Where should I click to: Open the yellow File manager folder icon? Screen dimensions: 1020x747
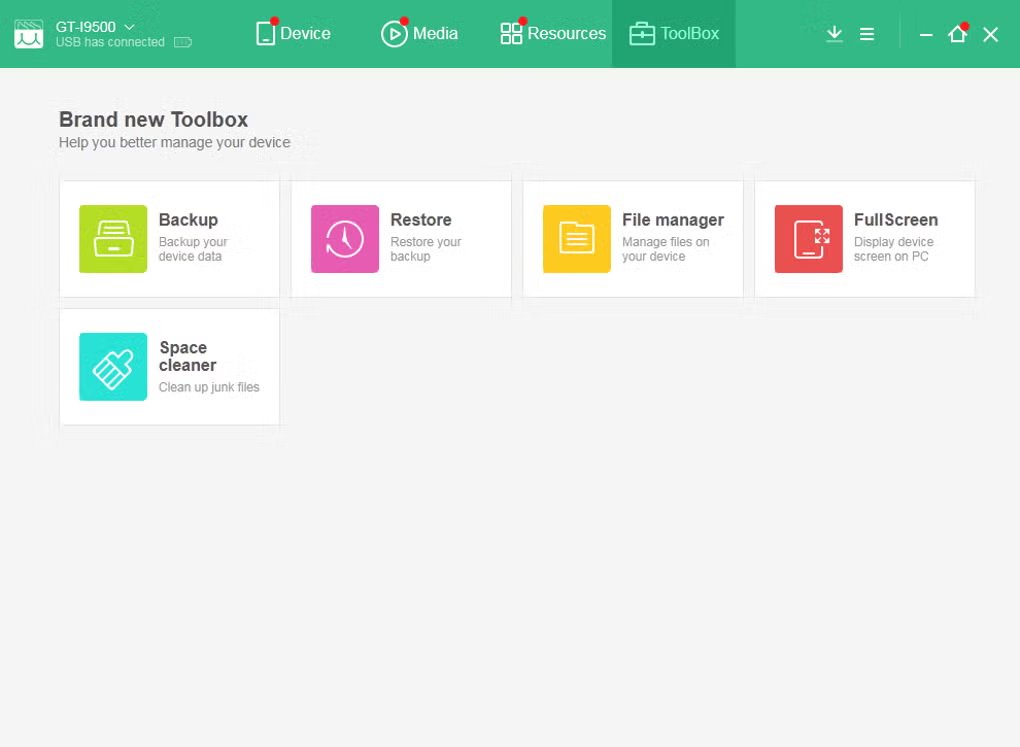pyautogui.click(x=577, y=239)
